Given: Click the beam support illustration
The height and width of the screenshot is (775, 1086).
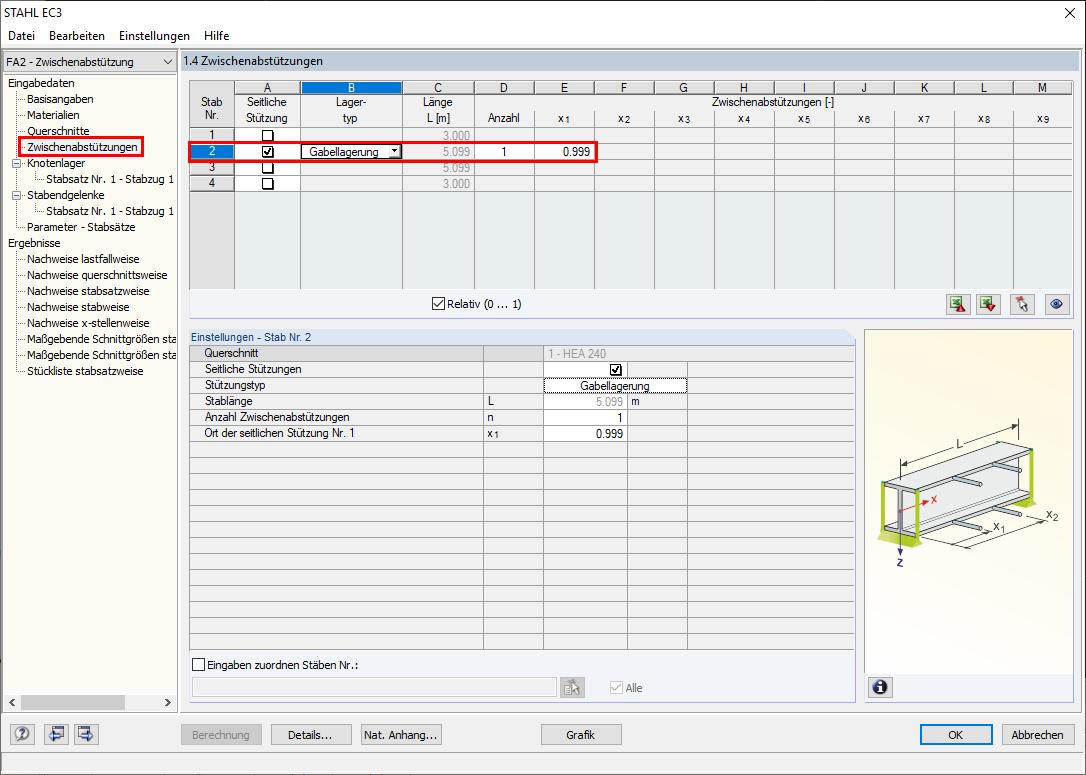Looking at the screenshot, I should coord(970,501).
